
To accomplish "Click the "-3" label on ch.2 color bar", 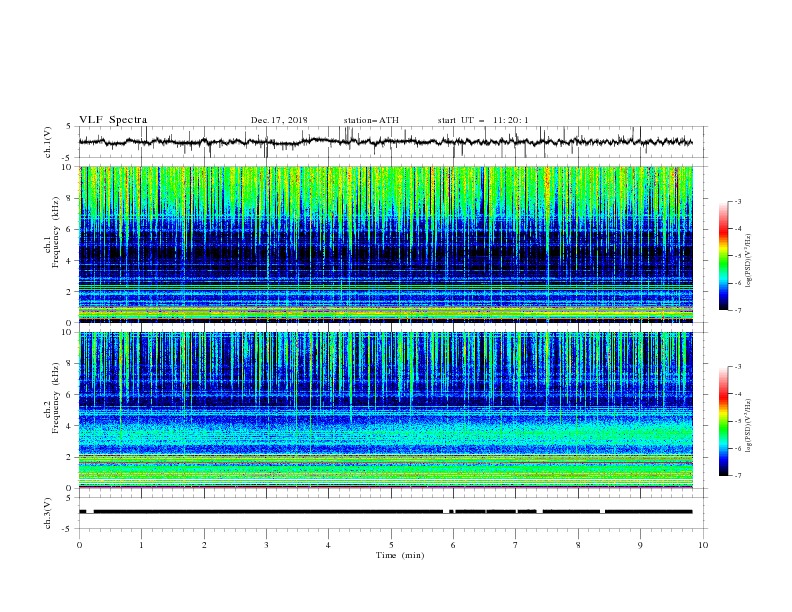I will [x=737, y=367].
